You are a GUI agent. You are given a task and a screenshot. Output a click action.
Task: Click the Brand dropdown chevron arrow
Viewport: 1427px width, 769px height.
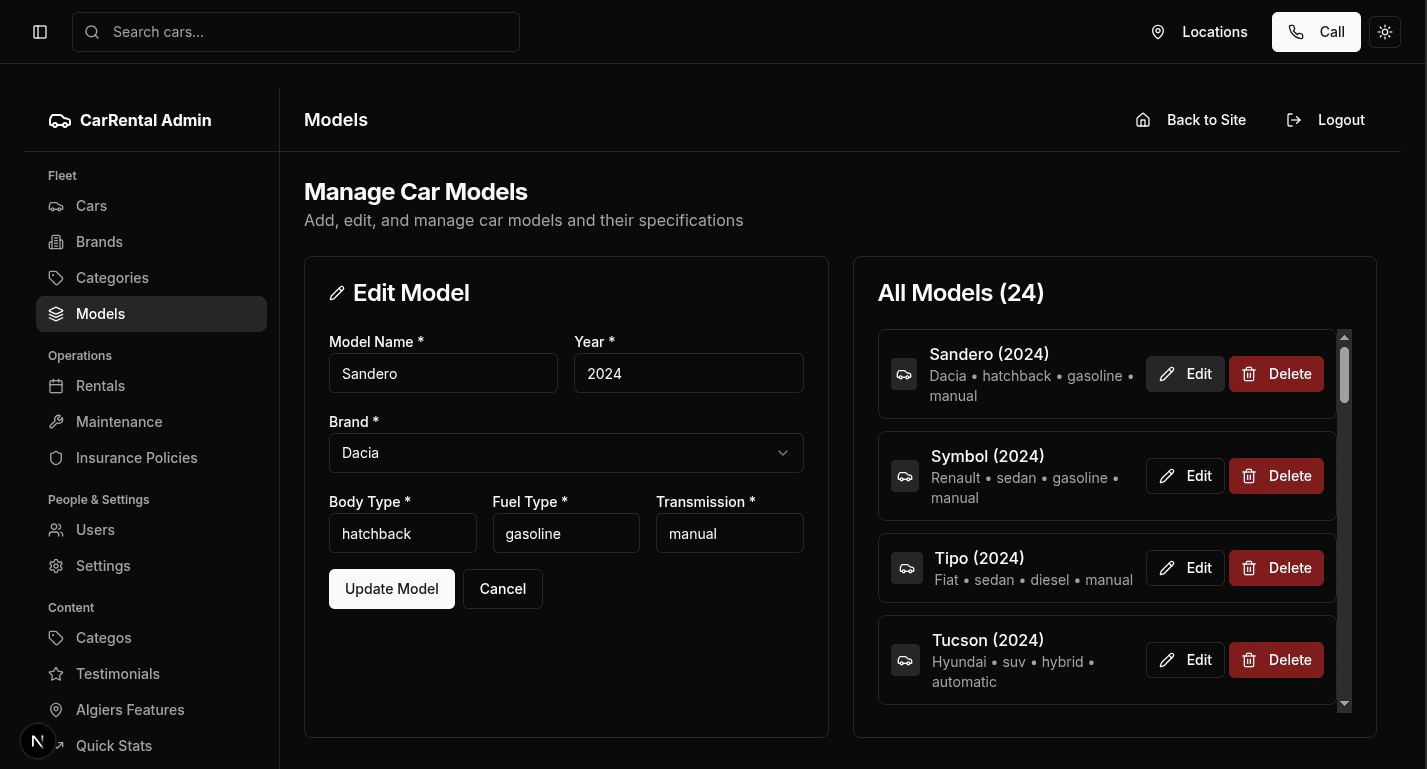tap(783, 453)
